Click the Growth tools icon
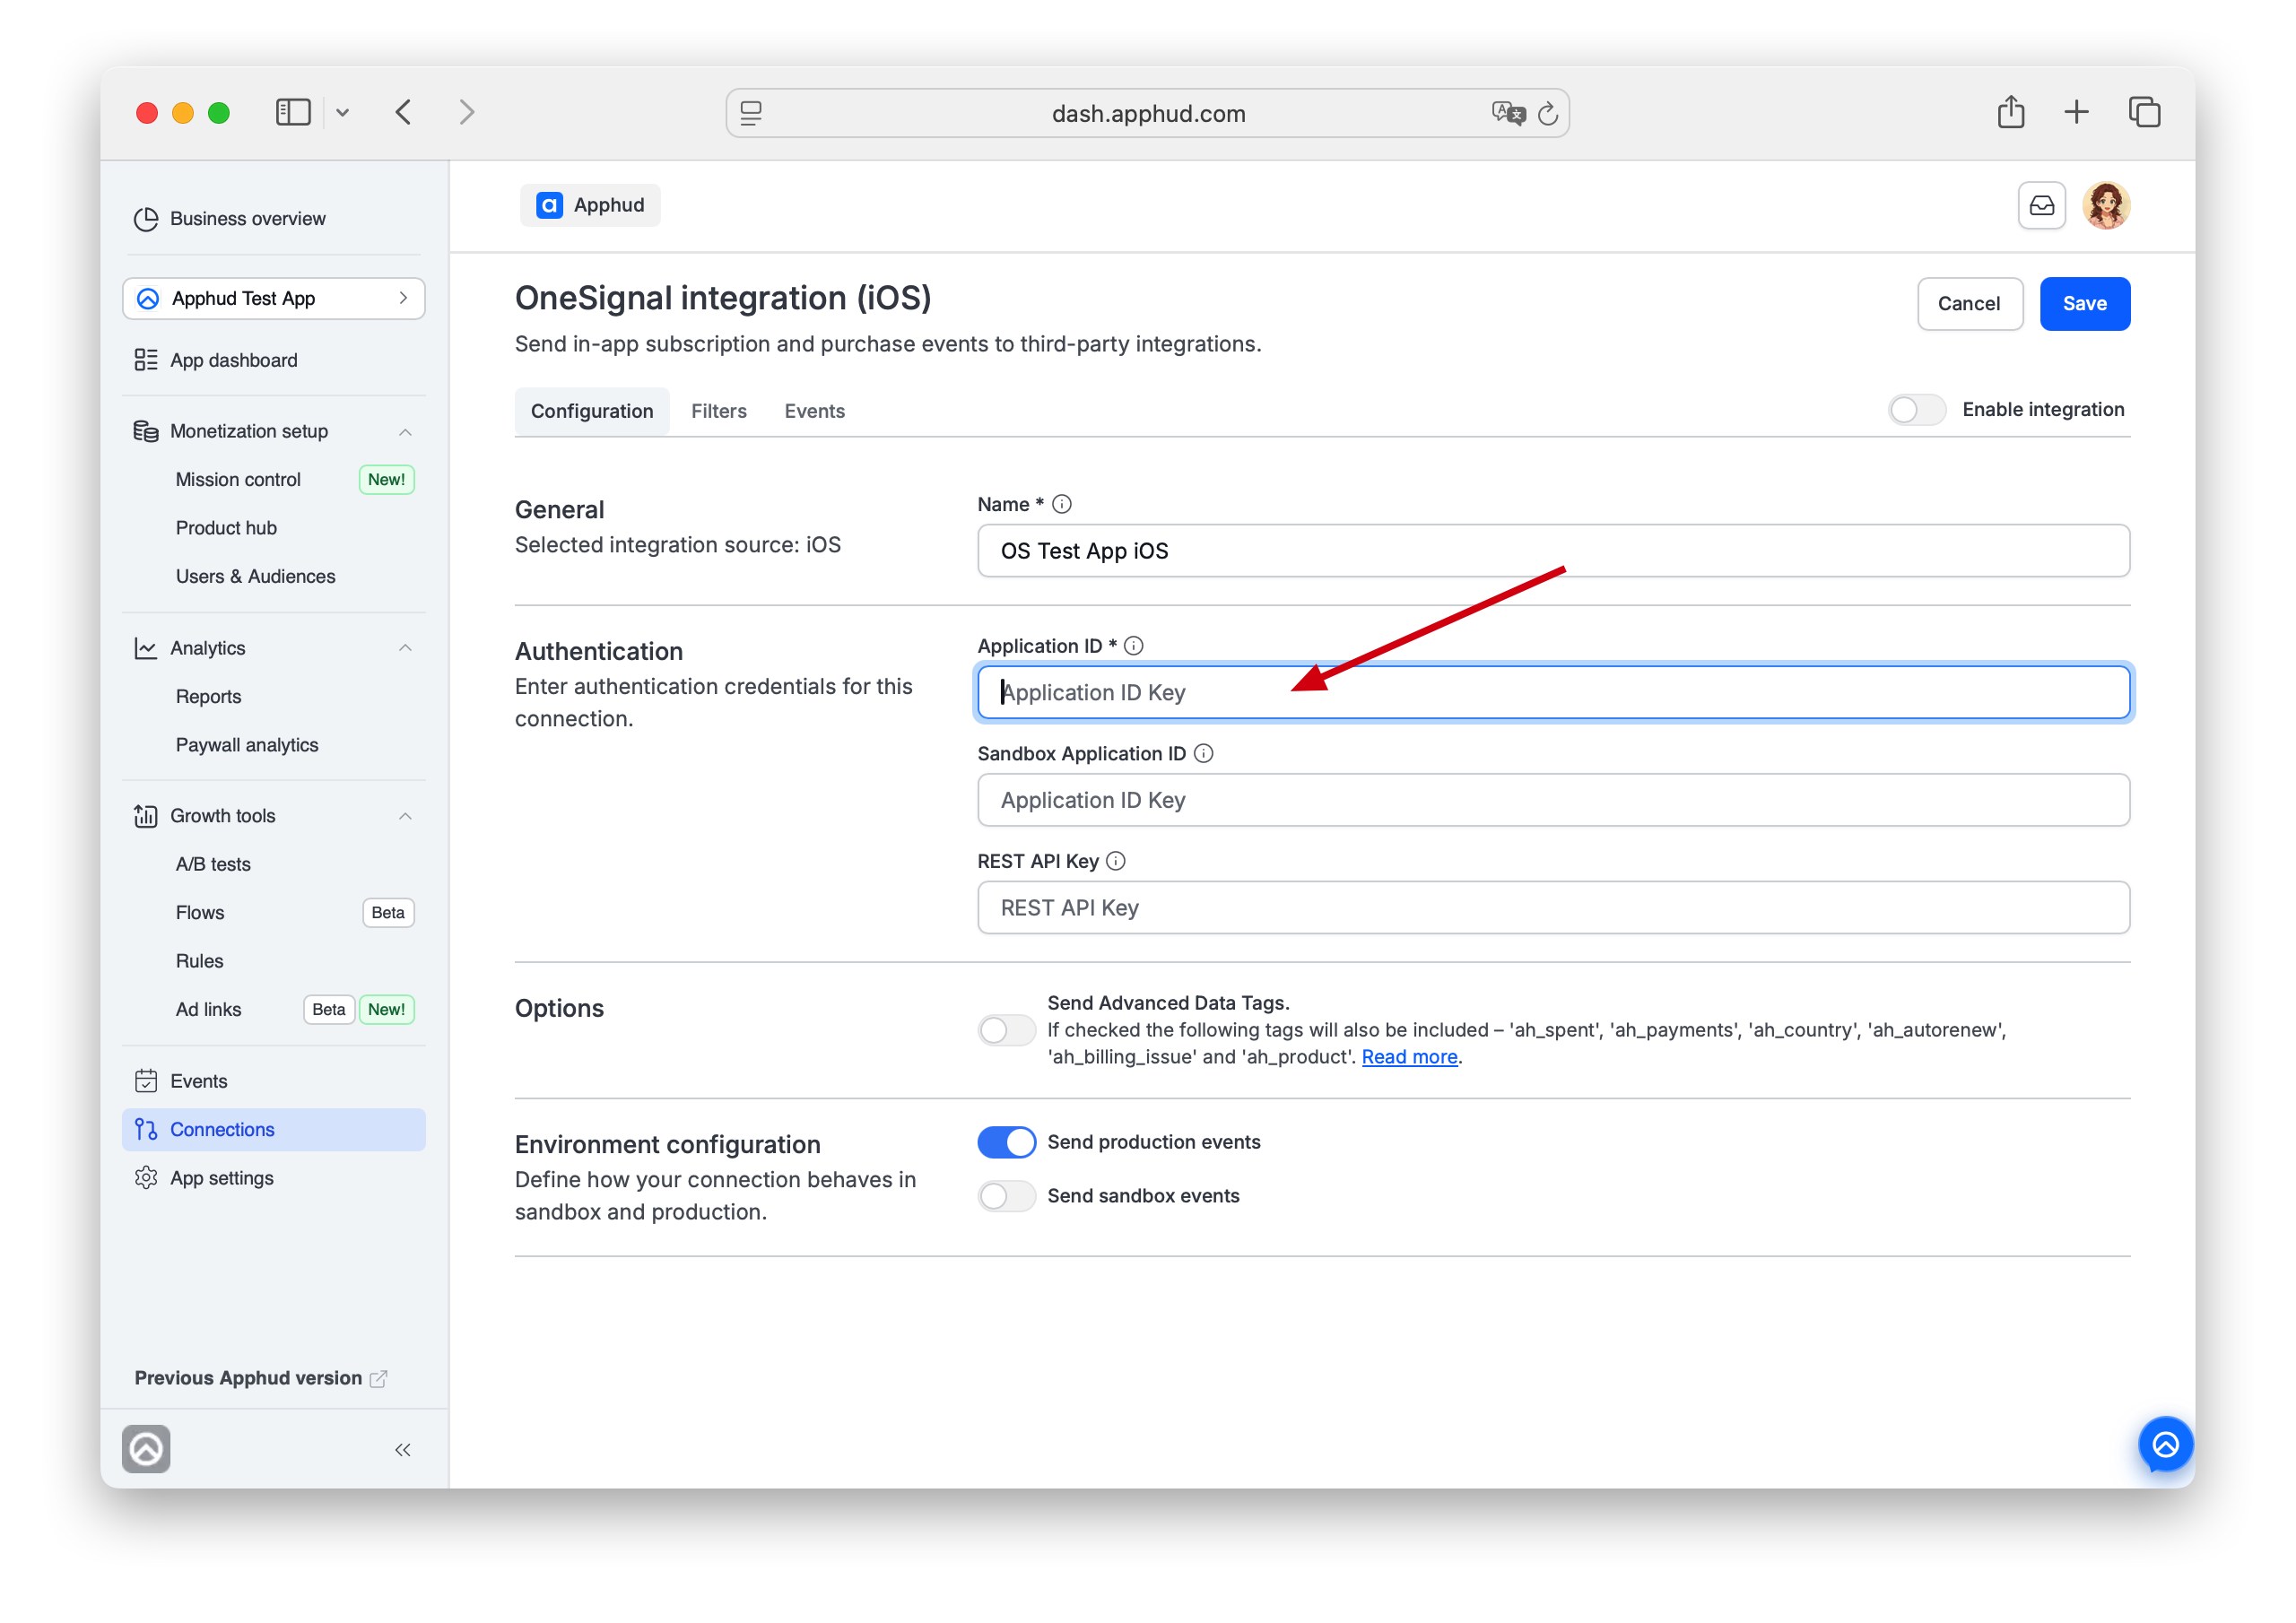This screenshot has height=1623, width=2296. (146, 816)
